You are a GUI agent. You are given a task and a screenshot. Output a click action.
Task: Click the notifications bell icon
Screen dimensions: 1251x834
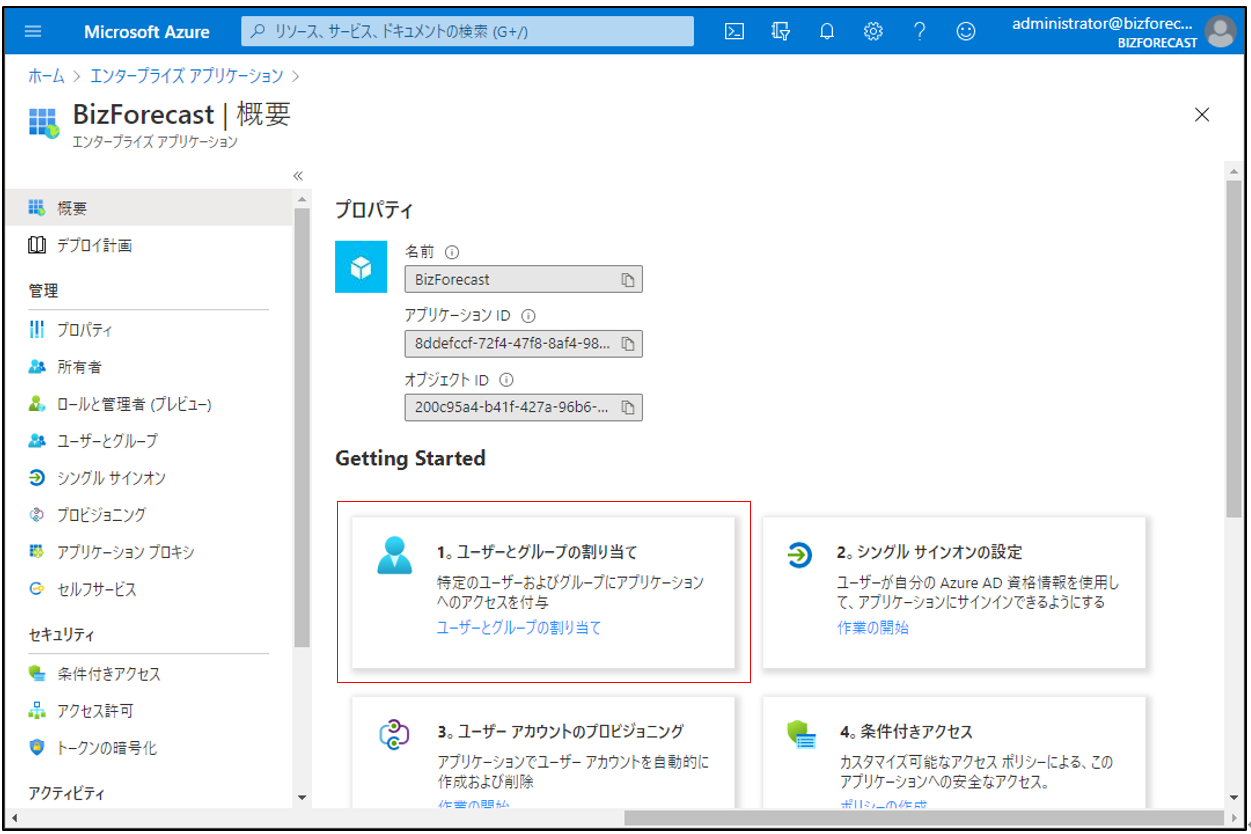click(827, 31)
